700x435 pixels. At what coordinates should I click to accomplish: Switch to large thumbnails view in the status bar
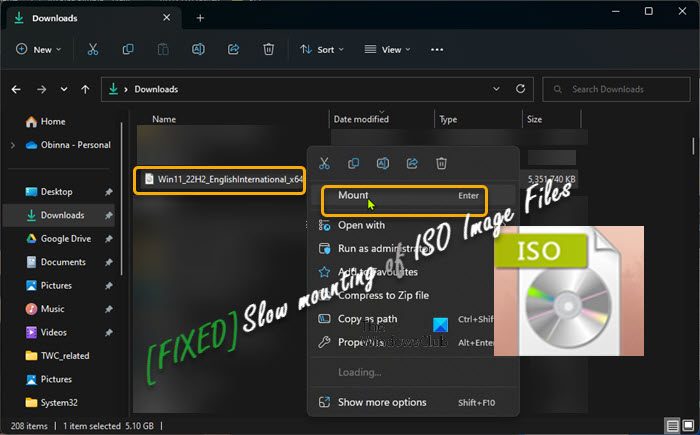pyautogui.click(x=689, y=425)
